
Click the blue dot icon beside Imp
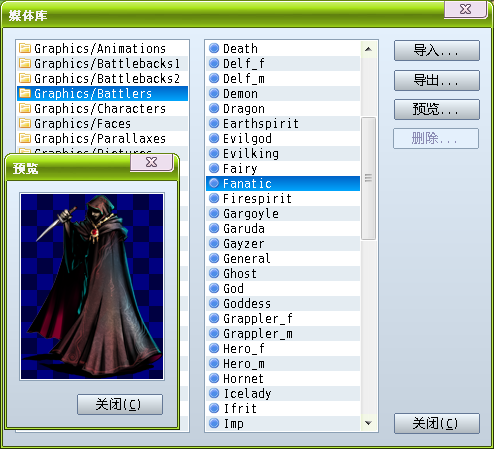pyautogui.click(x=214, y=423)
